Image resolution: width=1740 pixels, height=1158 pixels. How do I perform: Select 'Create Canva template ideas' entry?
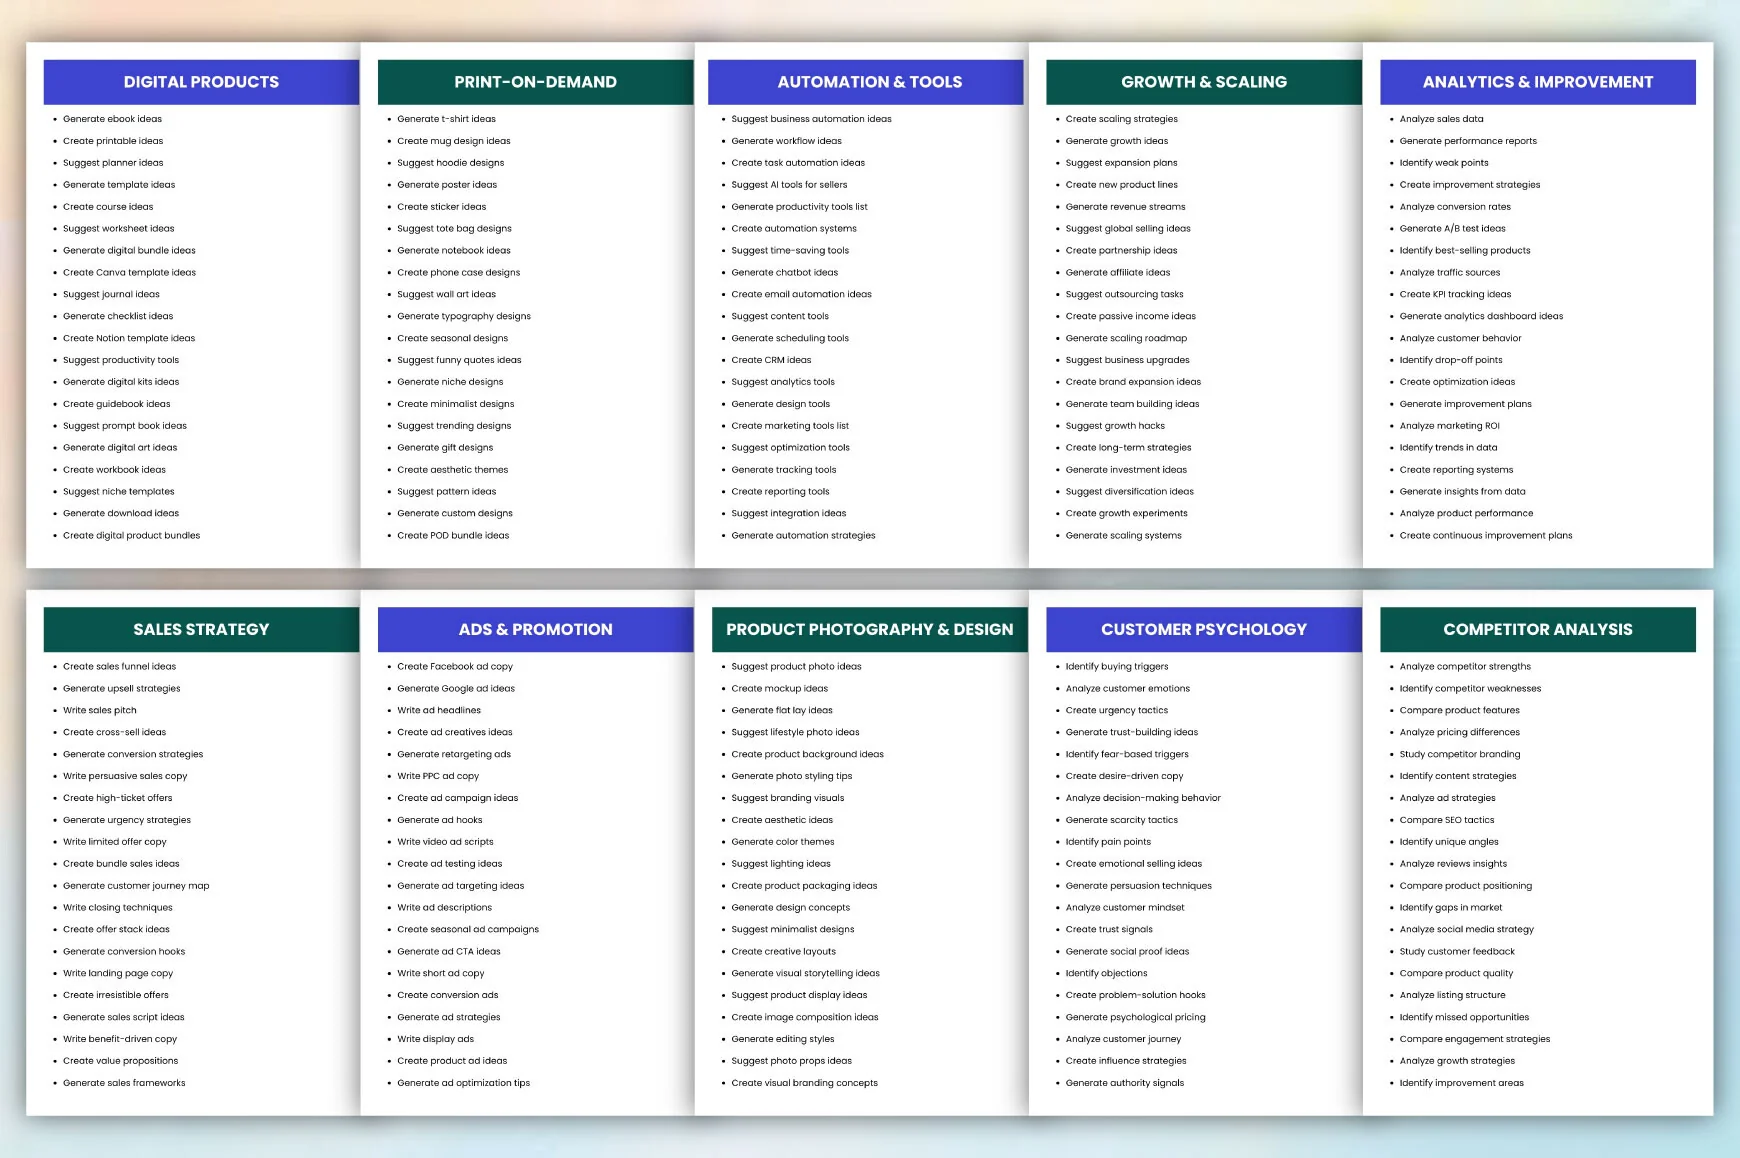(129, 272)
